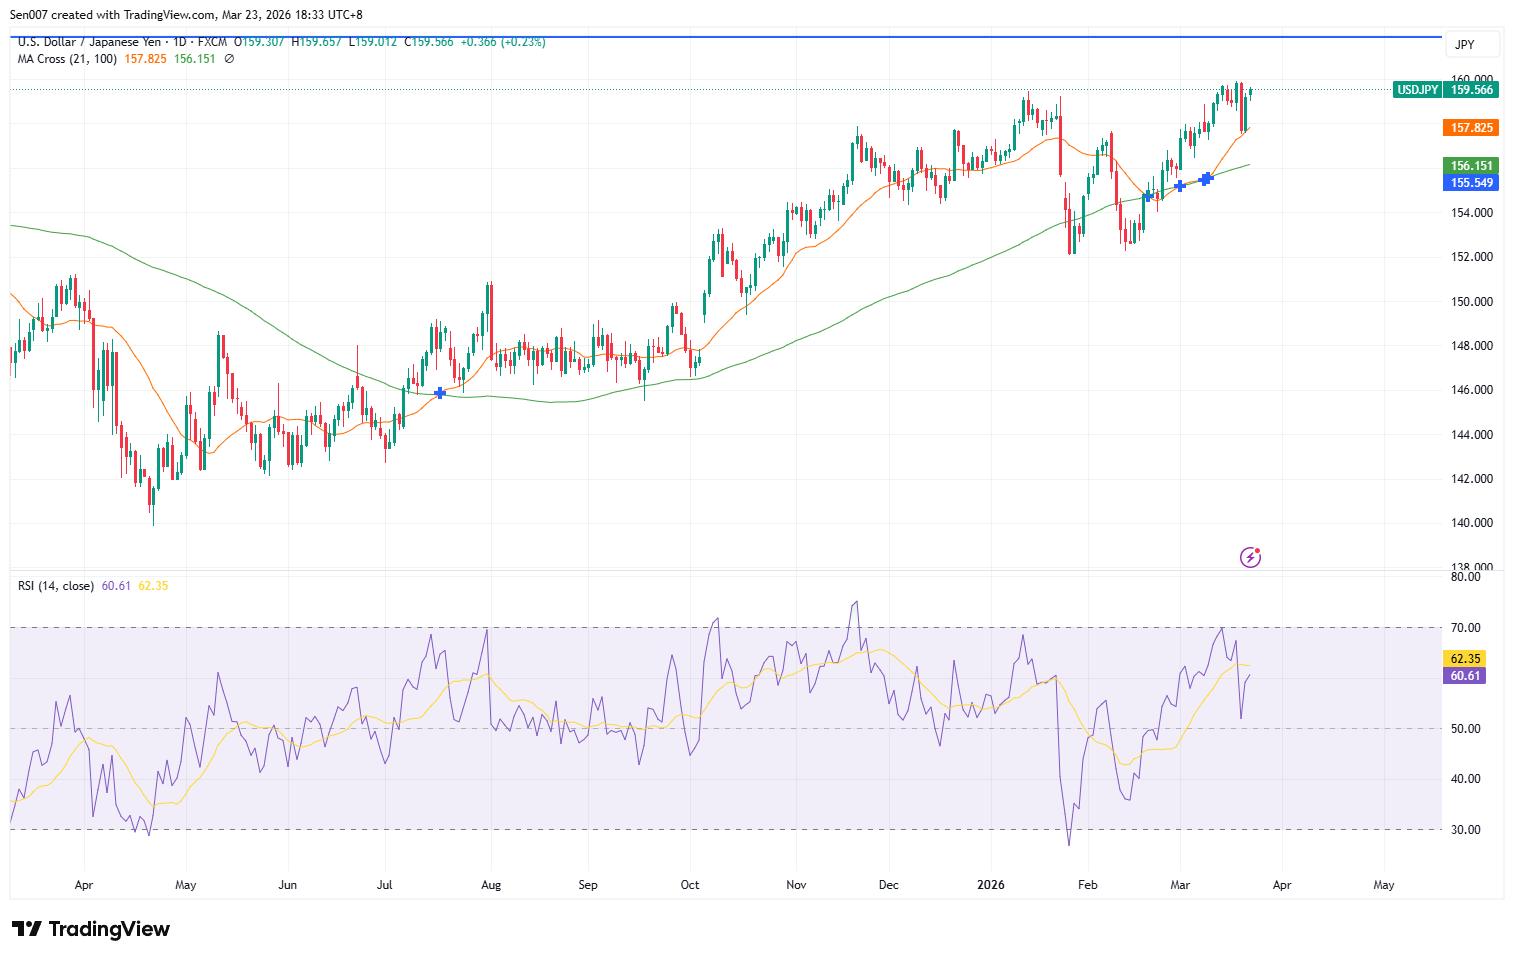
Task: Click the 2026 label on the time axis
Action: click(x=991, y=885)
